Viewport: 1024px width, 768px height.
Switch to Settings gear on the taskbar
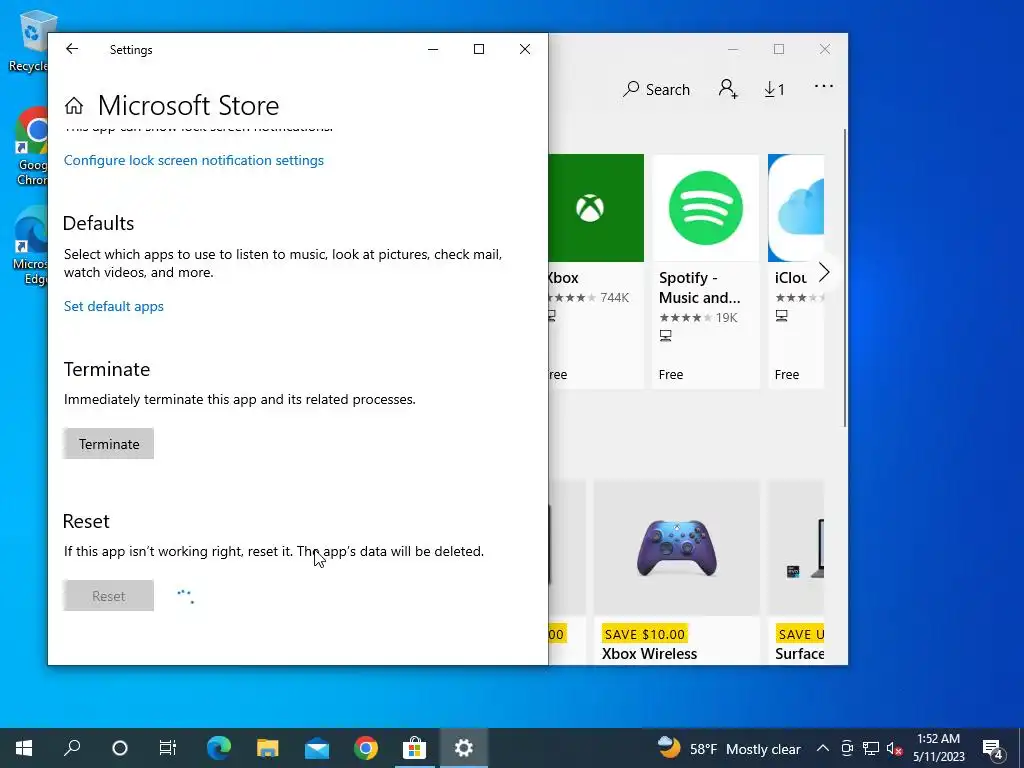coord(464,748)
